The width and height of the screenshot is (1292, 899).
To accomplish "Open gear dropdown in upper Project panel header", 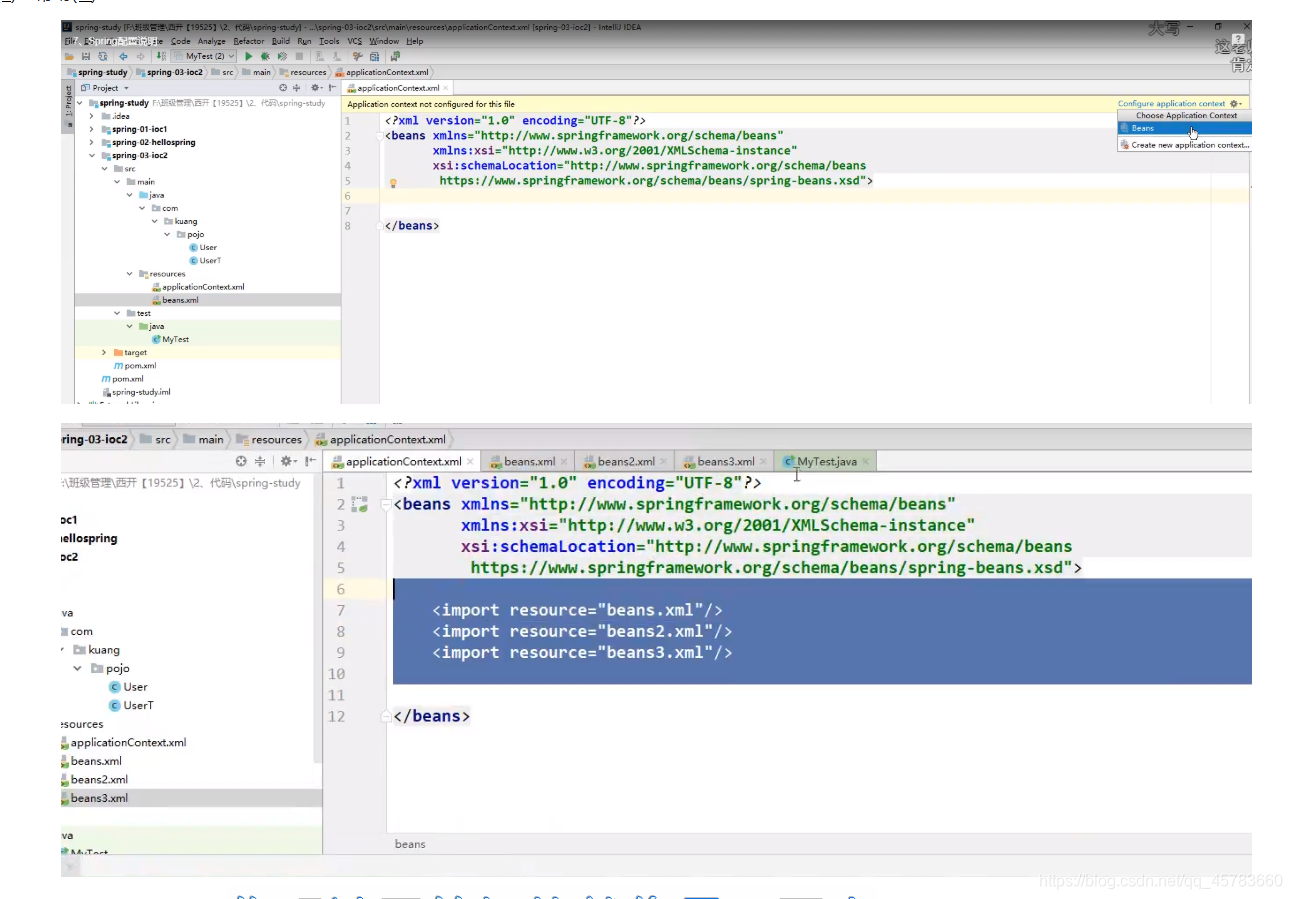I will [x=316, y=88].
